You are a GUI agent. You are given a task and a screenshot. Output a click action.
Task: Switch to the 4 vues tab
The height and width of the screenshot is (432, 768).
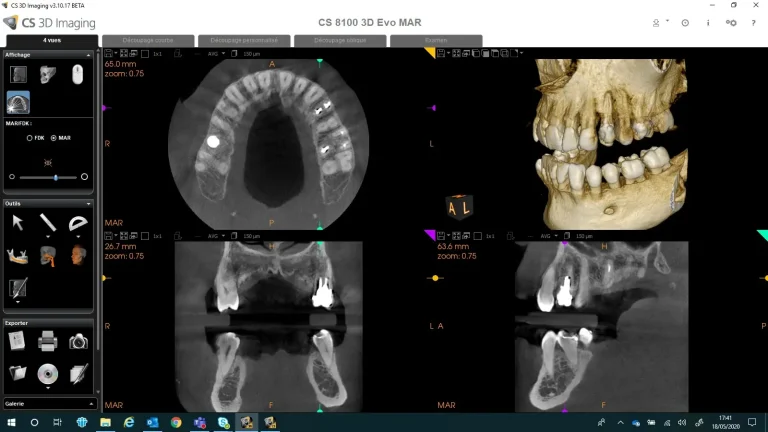click(x=52, y=40)
